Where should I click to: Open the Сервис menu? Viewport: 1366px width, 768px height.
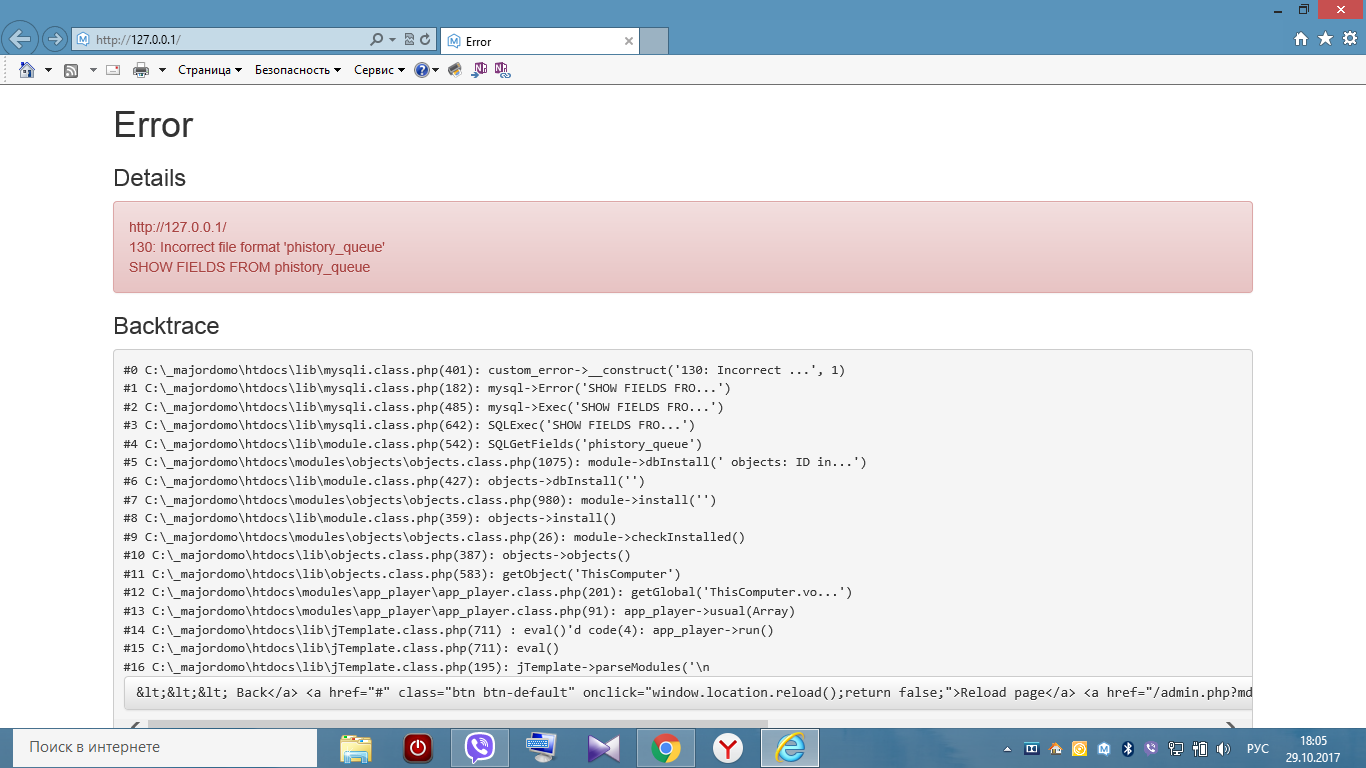tap(379, 70)
